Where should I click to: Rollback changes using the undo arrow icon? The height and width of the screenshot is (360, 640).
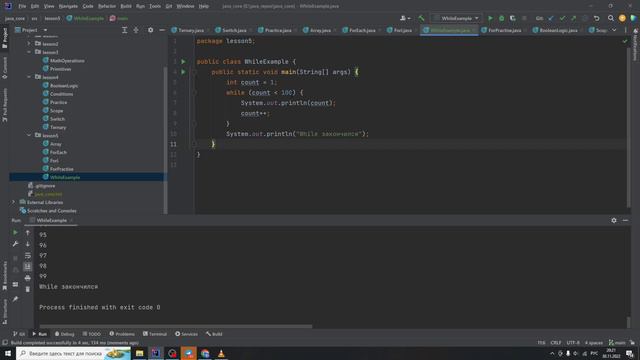(596, 18)
